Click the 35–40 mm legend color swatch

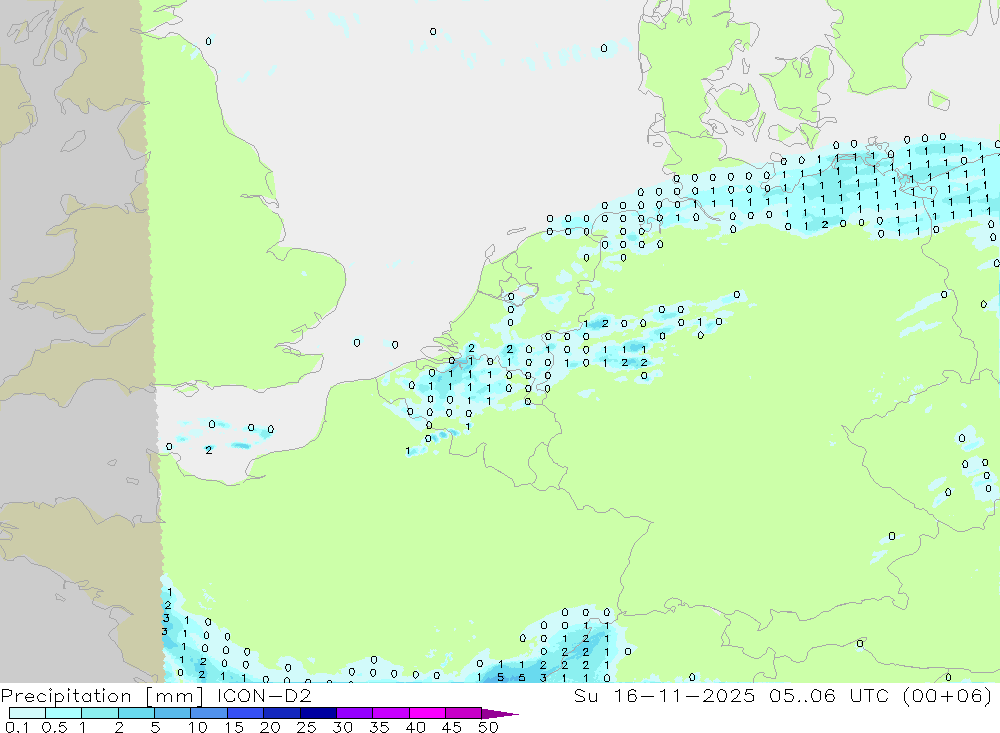(x=391, y=713)
